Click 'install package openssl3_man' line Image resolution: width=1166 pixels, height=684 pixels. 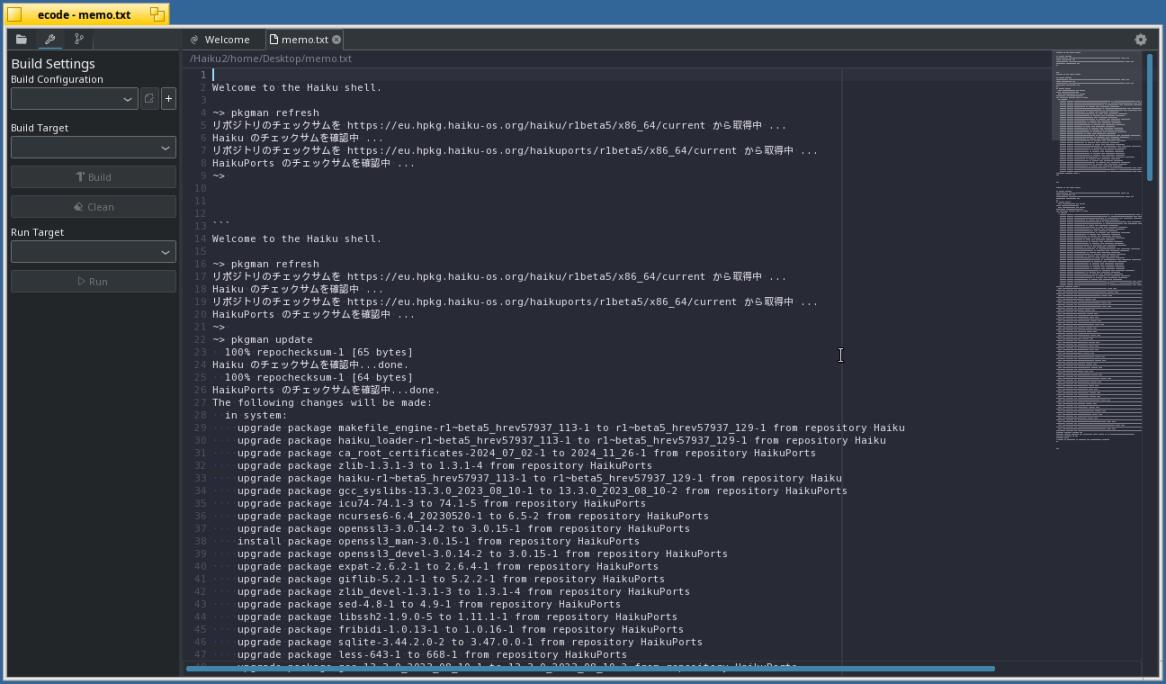coord(438,542)
